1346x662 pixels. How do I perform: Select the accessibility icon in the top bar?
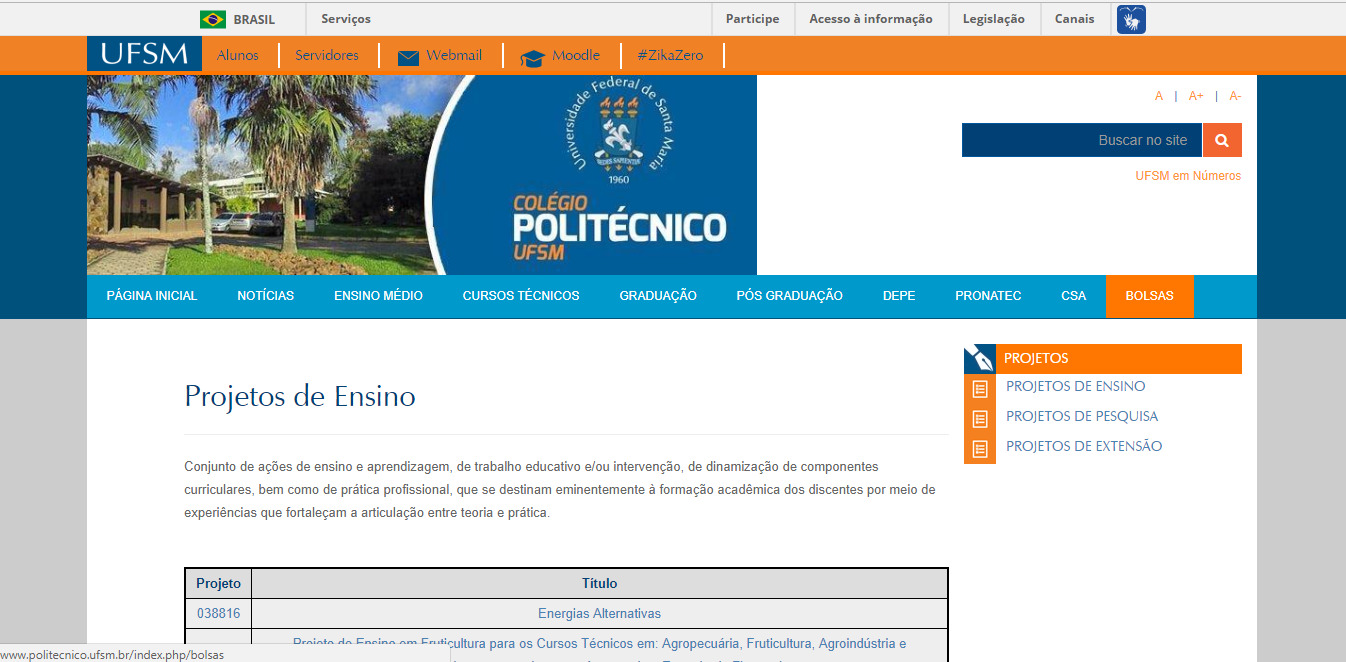(x=1131, y=19)
